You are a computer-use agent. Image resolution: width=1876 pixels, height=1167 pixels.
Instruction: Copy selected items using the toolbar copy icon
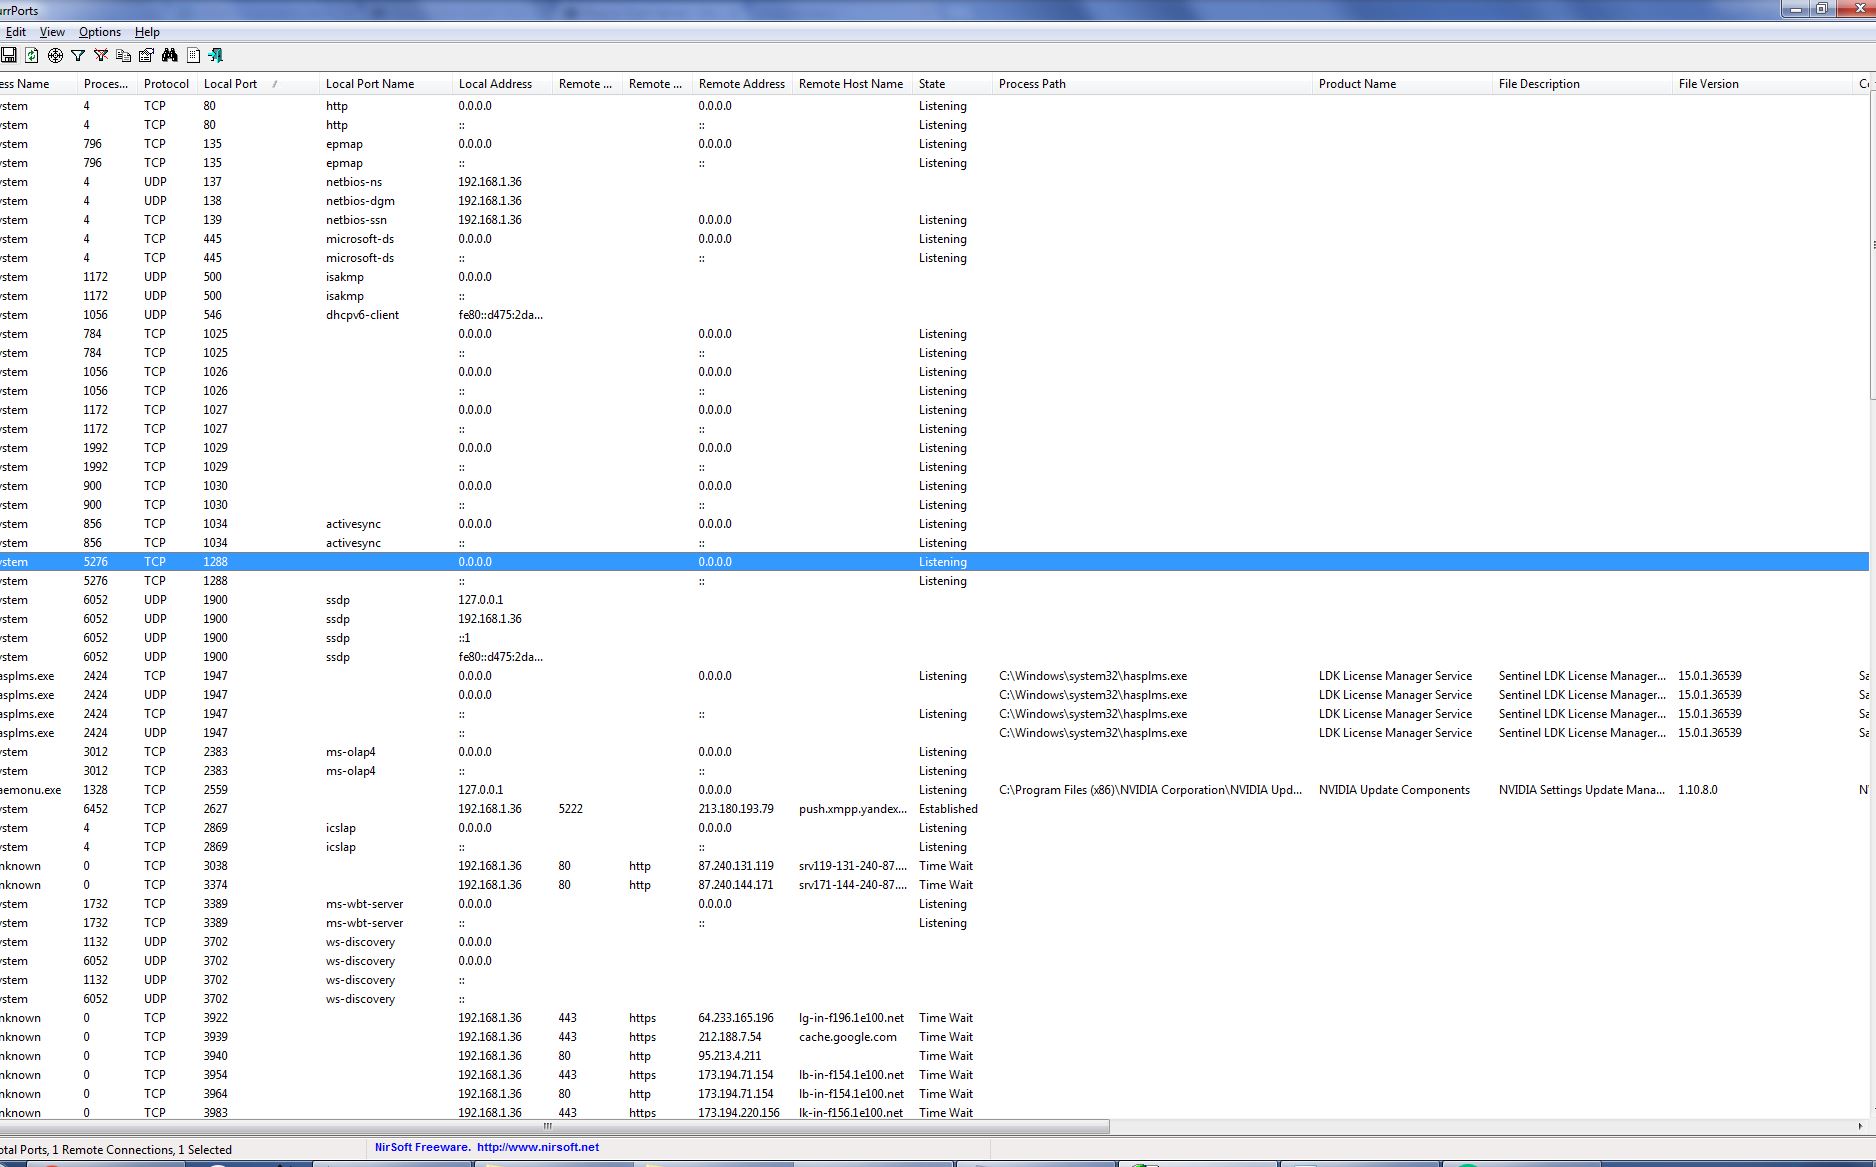(124, 56)
